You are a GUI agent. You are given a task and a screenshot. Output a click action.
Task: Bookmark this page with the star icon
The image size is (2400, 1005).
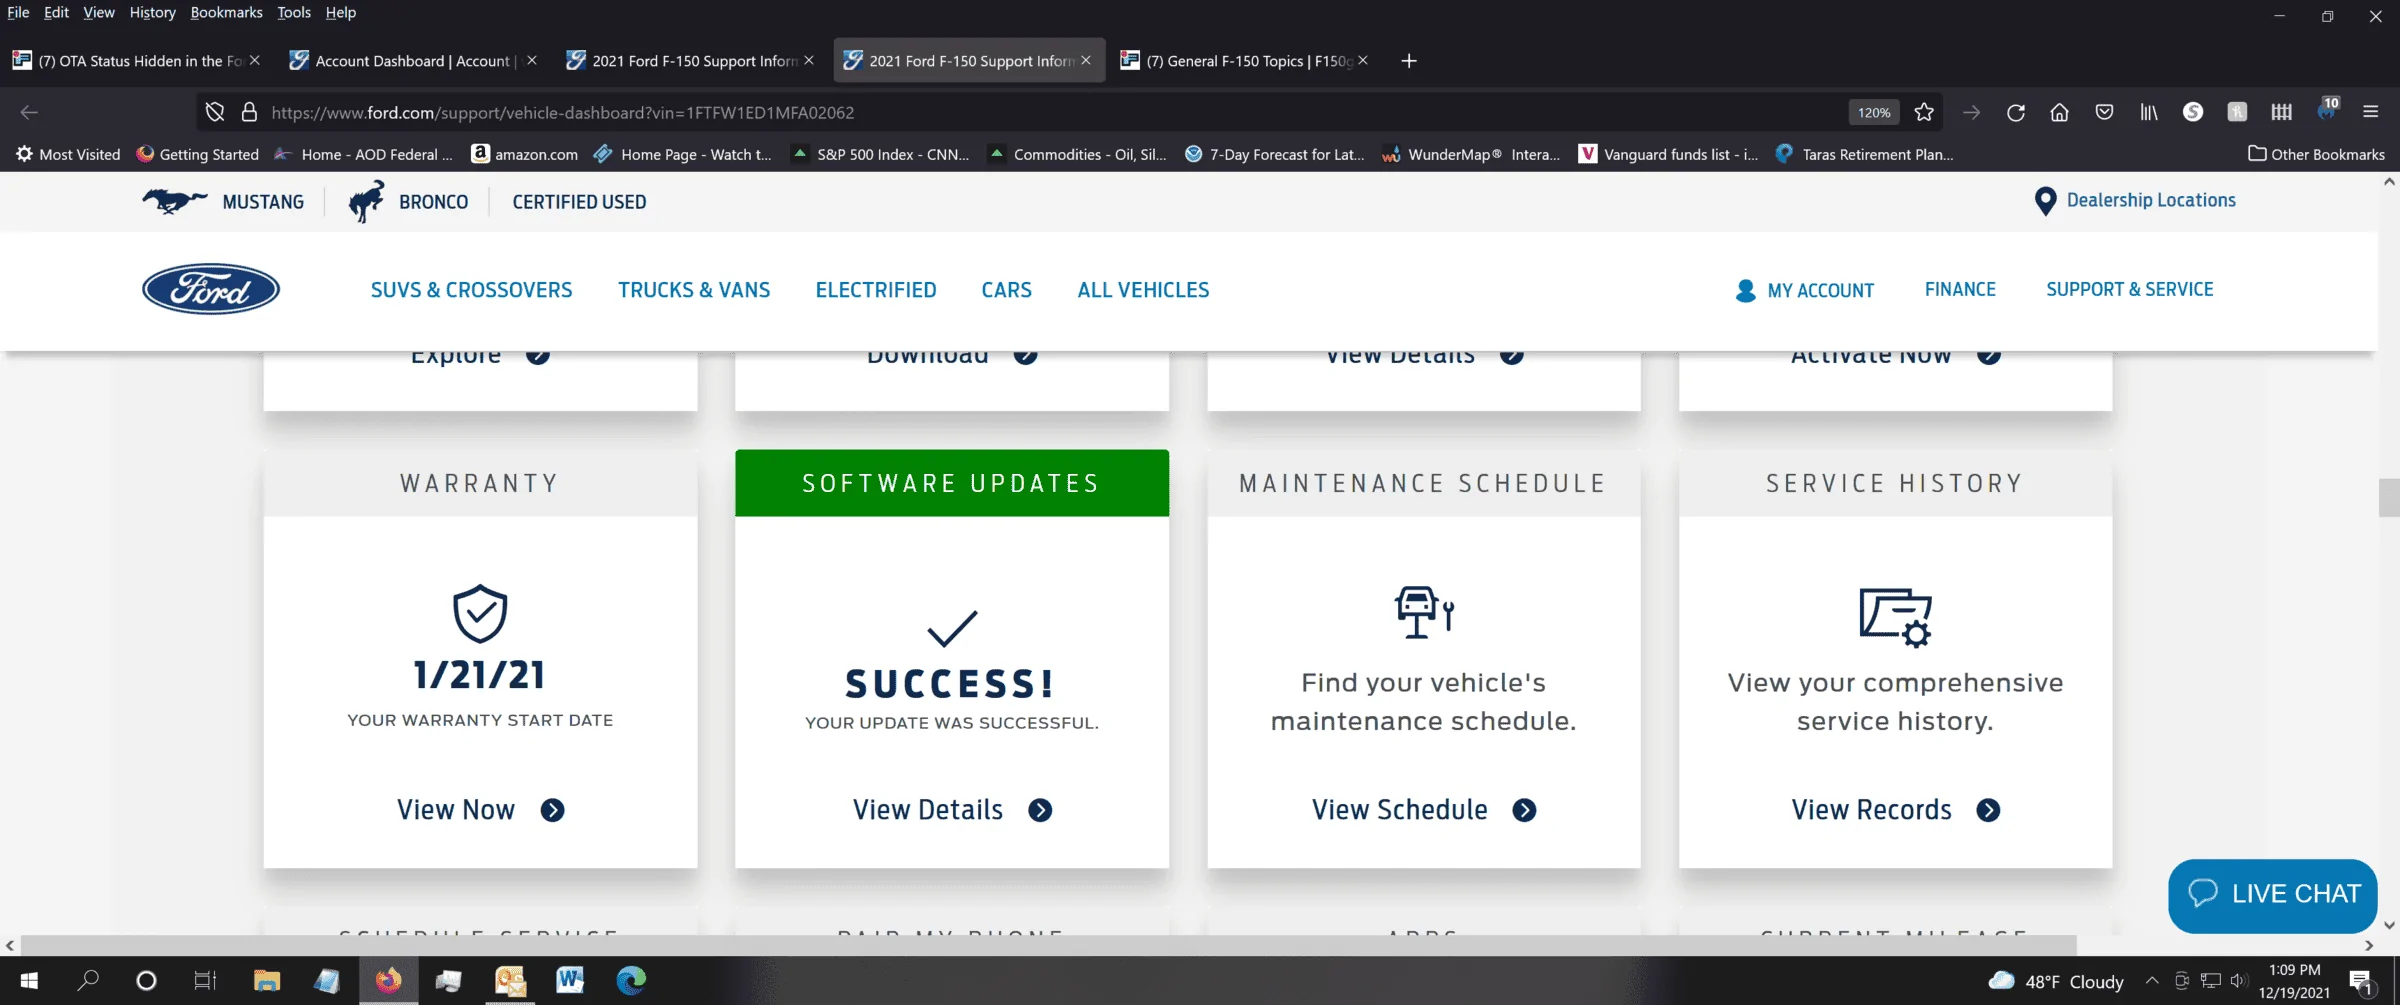tap(1924, 112)
